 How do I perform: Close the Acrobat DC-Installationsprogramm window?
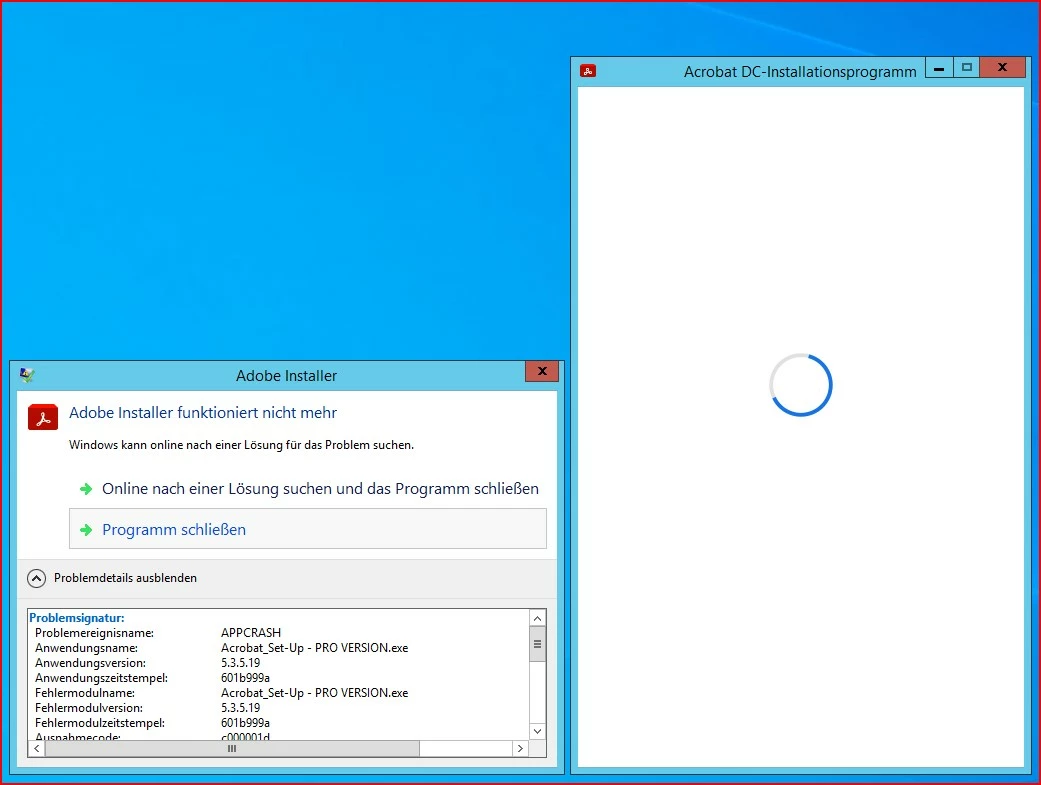1002,67
